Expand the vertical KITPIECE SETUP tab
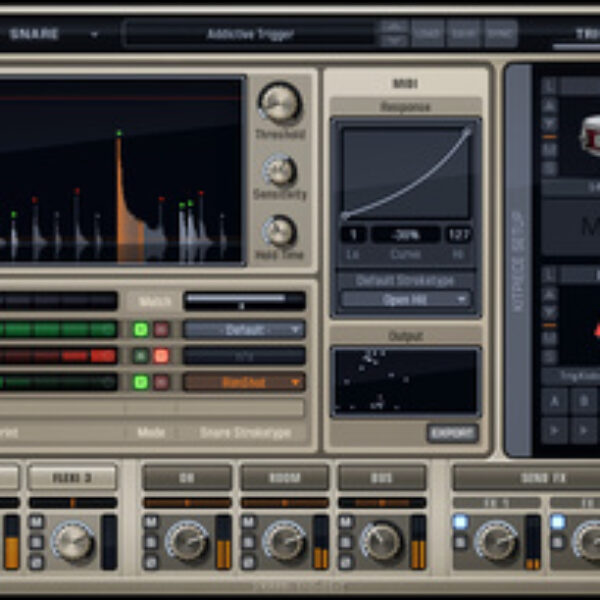The height and width of the screenshot is (600, 600). tap(518, 260)
